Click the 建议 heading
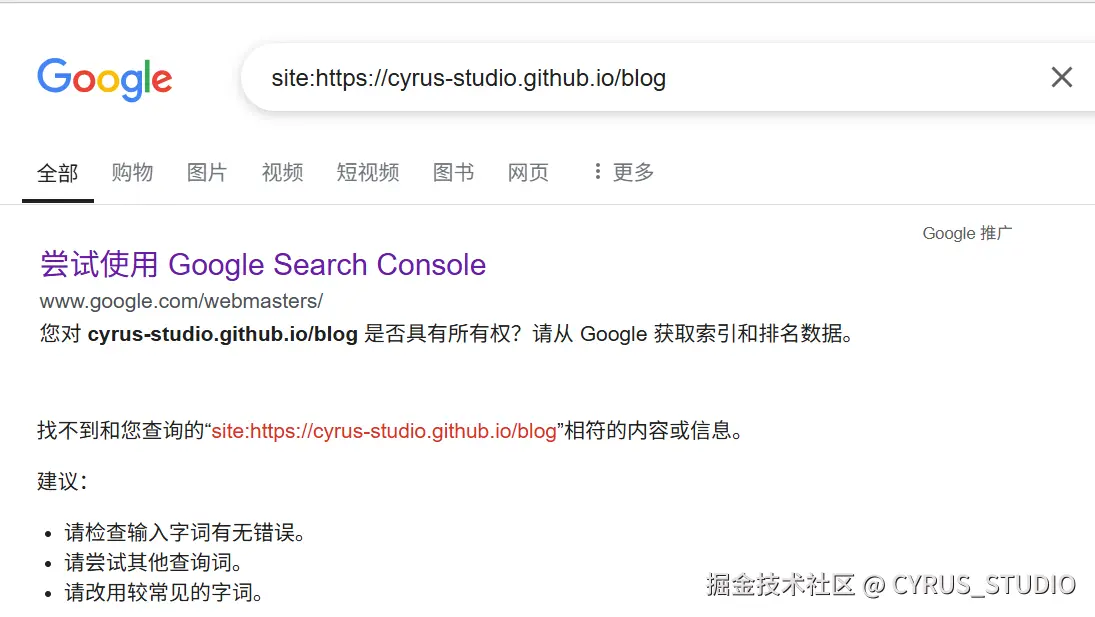Viewport: 1095px width, 617px height. coord(62,481)
